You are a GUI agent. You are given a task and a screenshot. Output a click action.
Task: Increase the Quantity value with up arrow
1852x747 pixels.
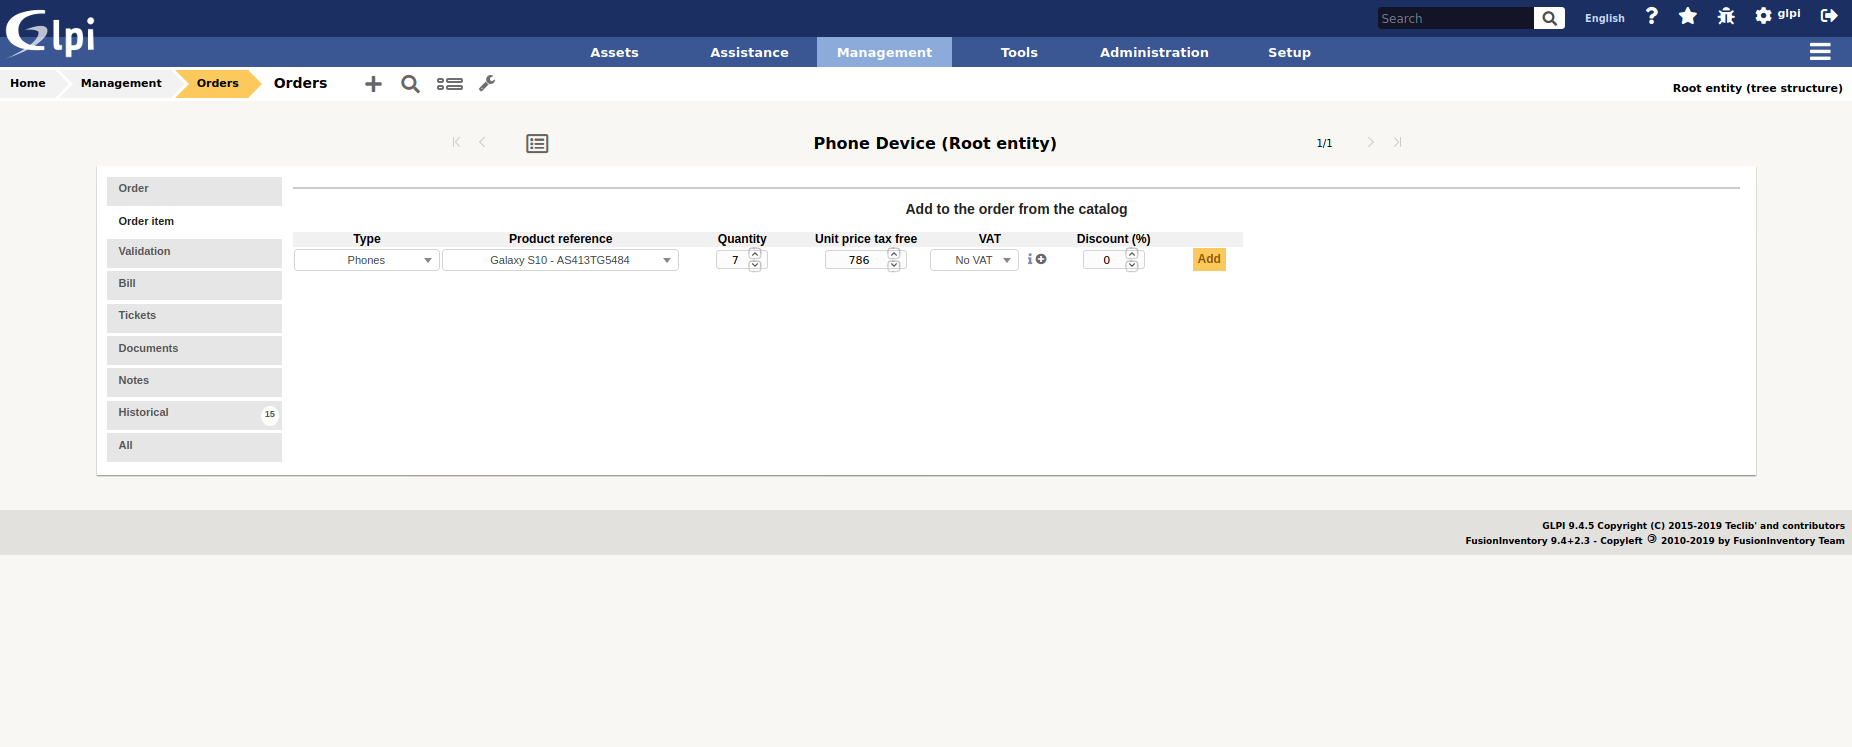coord(755,254)
